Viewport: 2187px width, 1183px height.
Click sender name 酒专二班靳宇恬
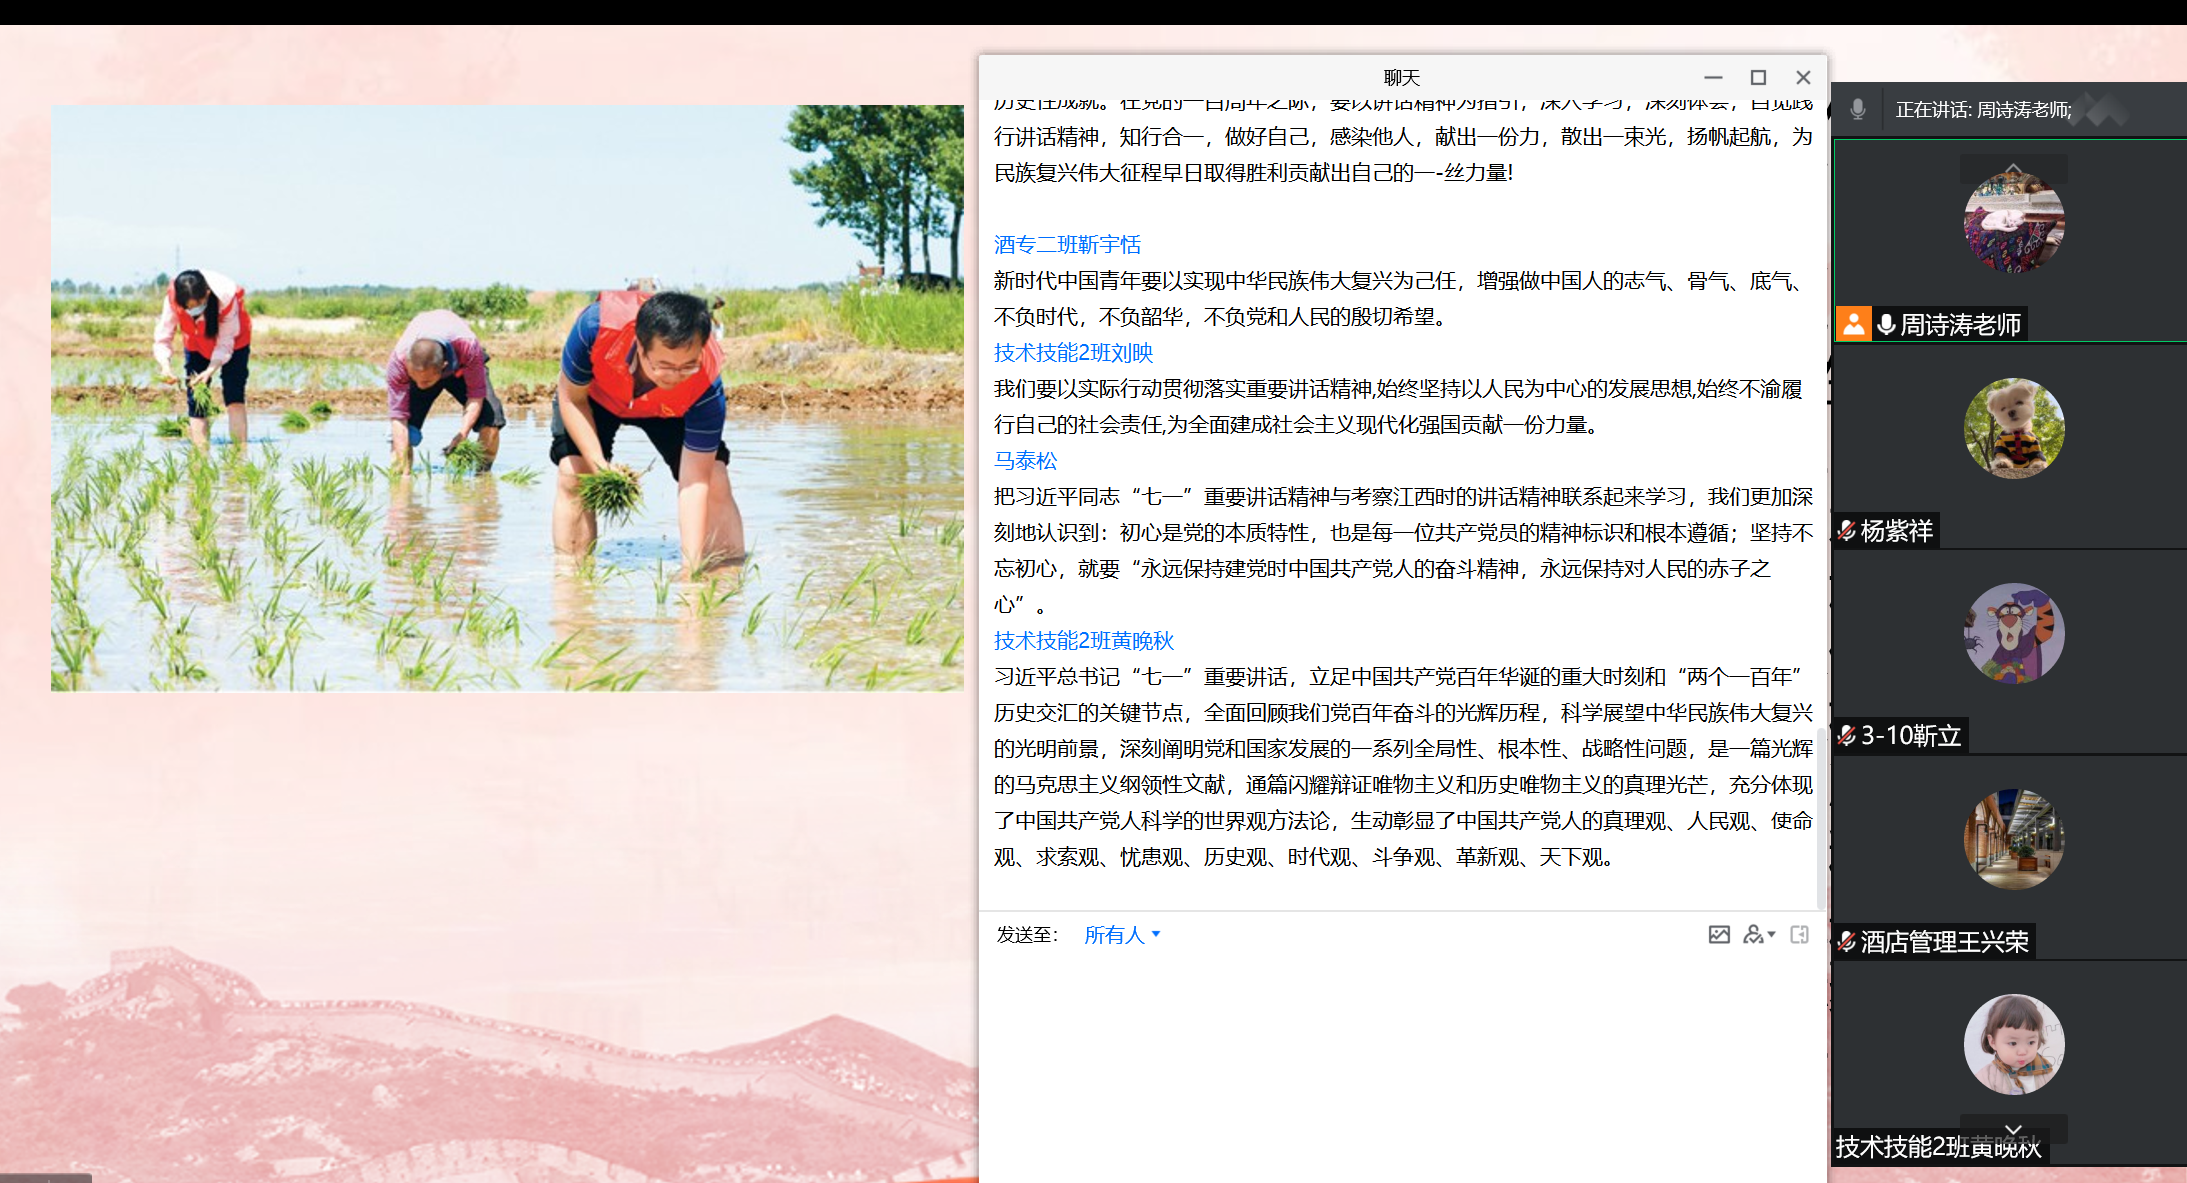(x=1066, y=245)
